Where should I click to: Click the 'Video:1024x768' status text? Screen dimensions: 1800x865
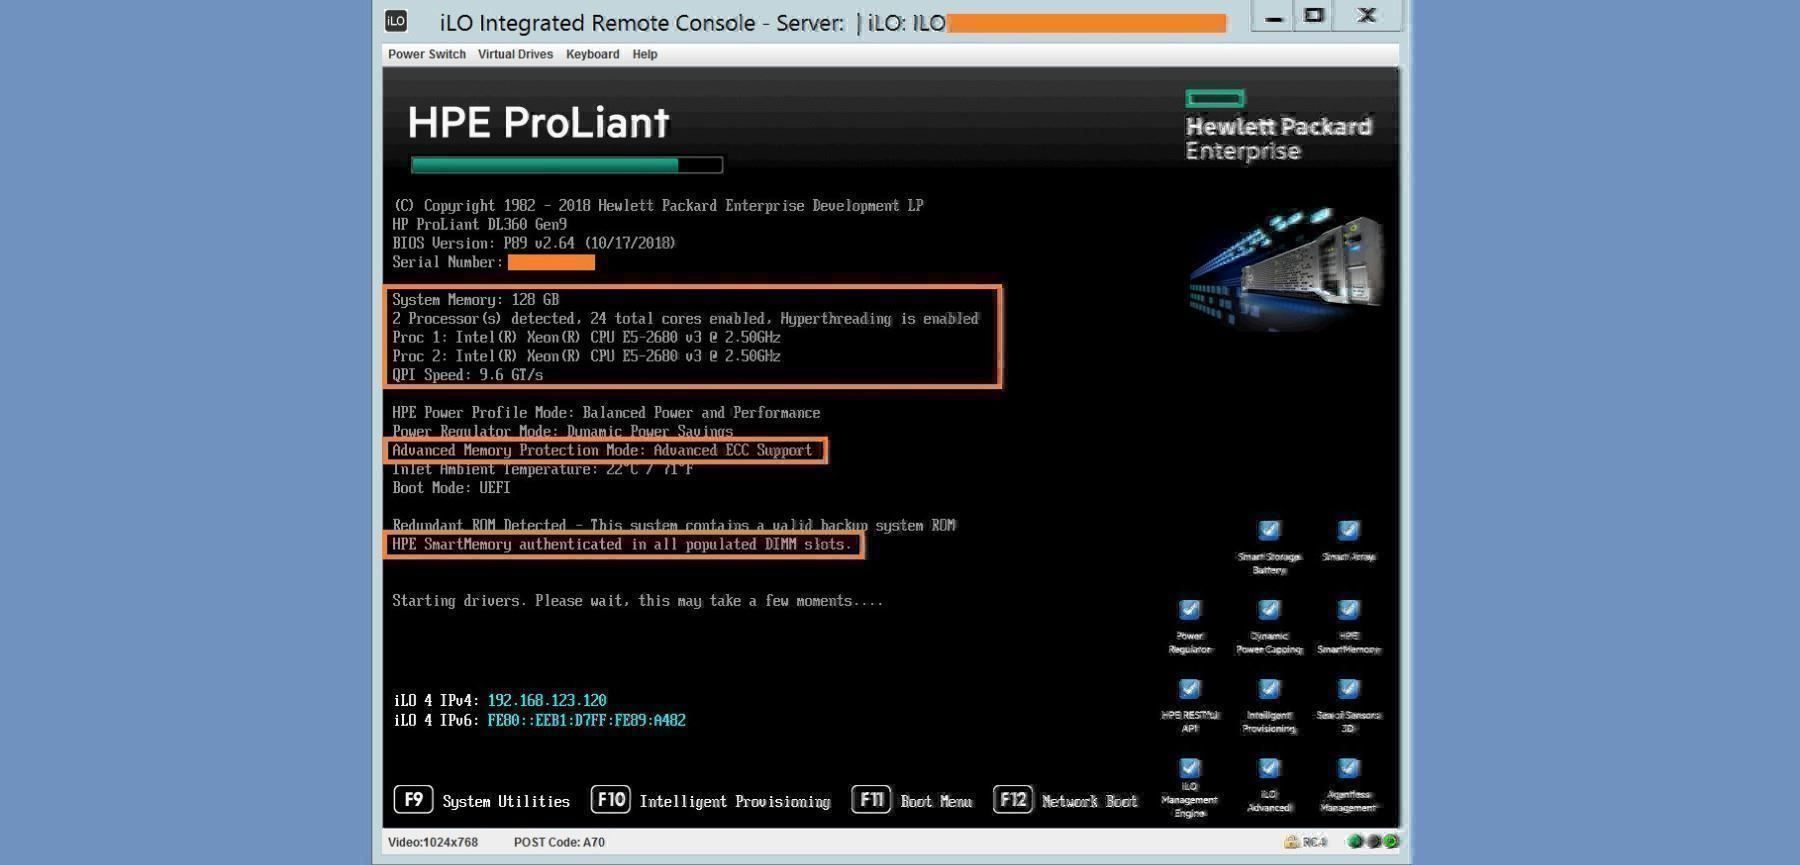pos(433,842)
